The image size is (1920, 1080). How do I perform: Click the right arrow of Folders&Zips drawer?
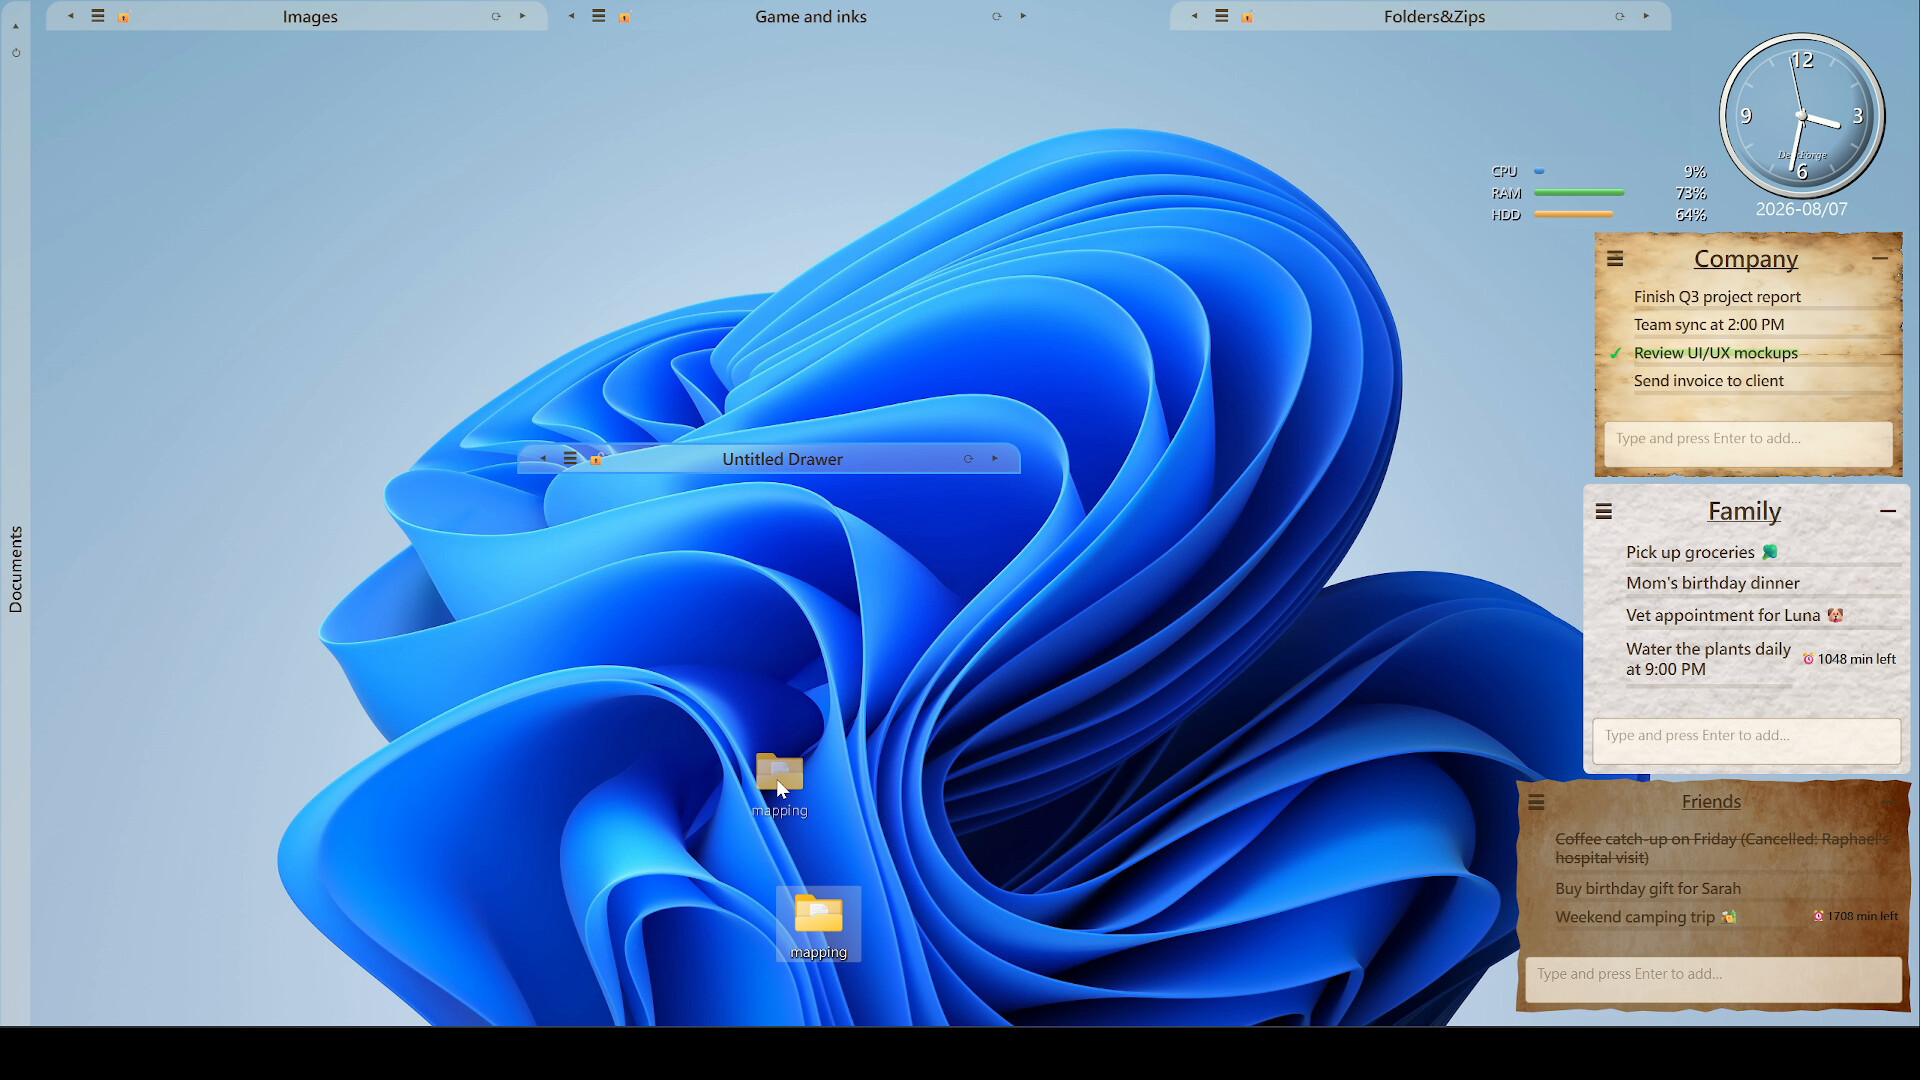[1646, 16]
